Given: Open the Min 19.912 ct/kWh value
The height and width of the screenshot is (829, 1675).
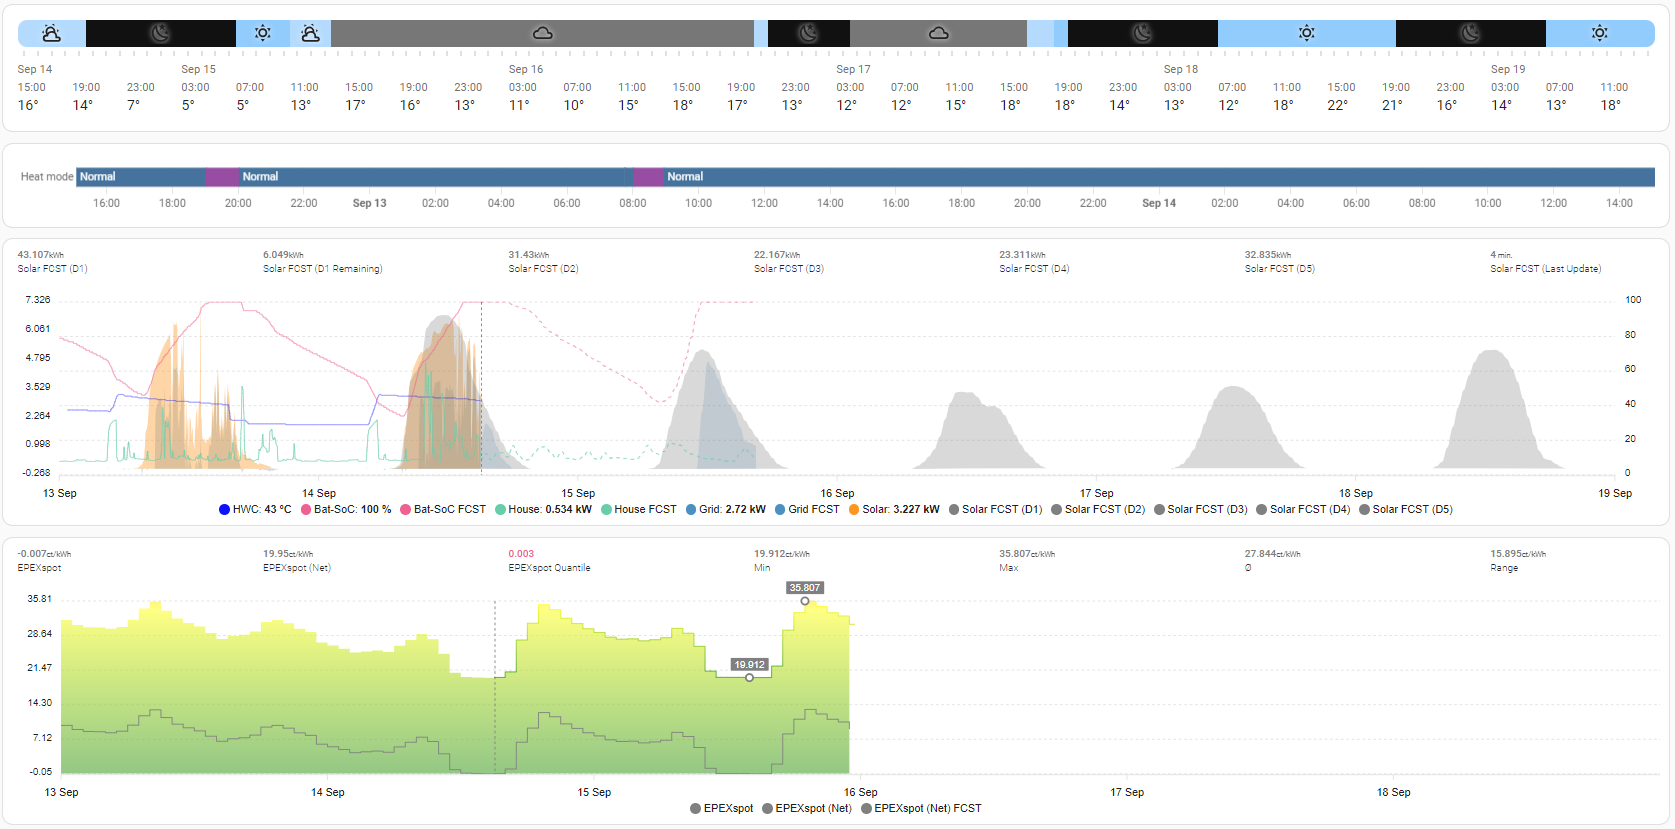Looking at the screenshot, I should (782, 554).
